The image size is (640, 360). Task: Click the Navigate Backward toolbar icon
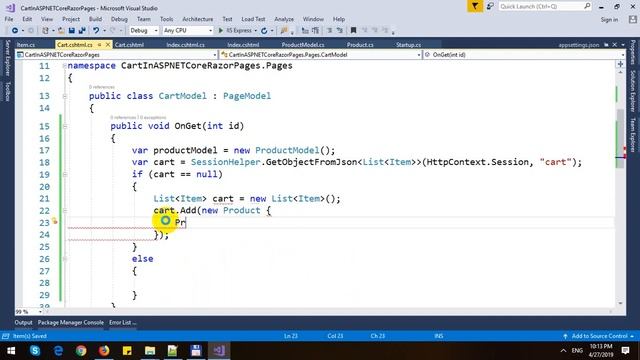[15, 31]
